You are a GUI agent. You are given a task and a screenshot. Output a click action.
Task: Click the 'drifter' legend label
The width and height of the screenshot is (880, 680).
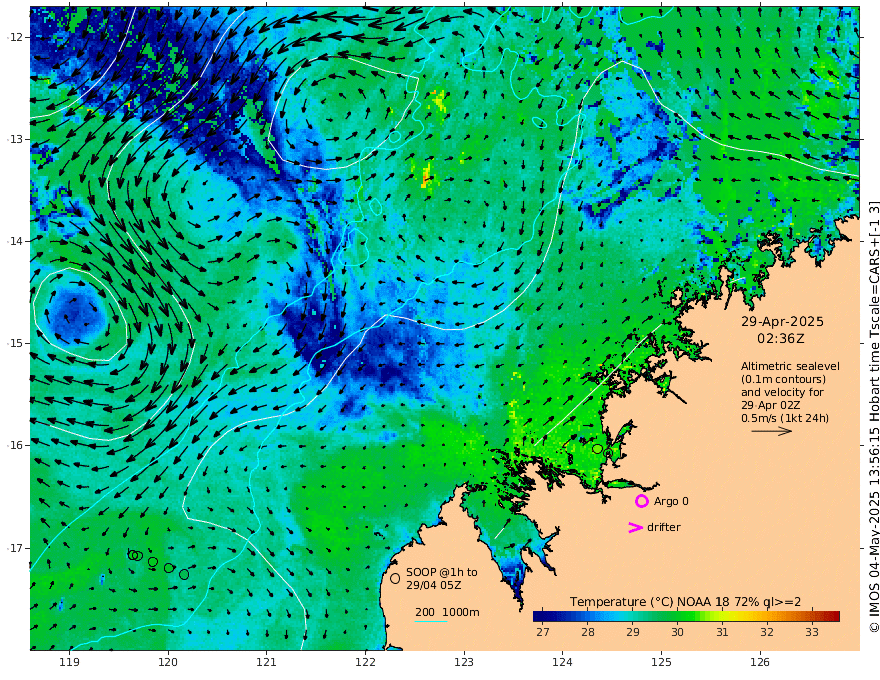point(664,527)
